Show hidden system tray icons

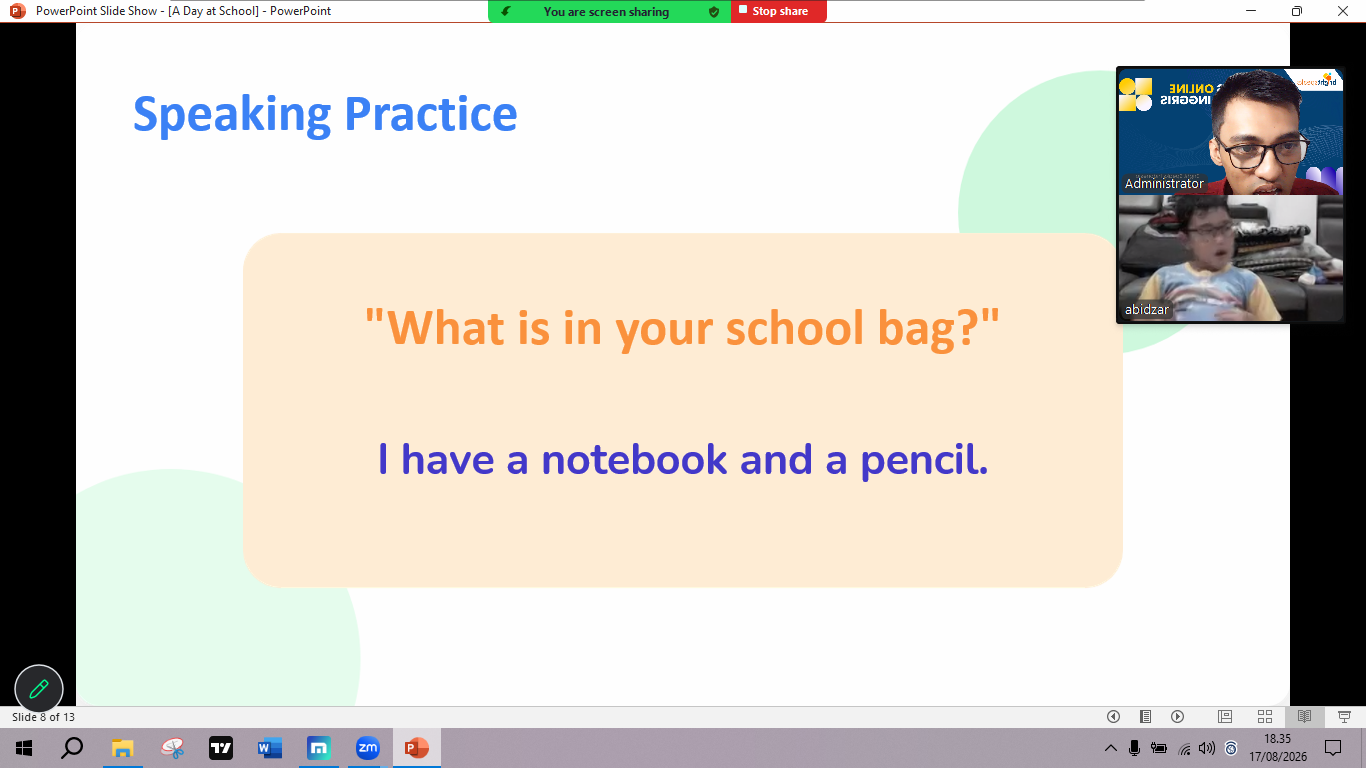coord(1110,748)
